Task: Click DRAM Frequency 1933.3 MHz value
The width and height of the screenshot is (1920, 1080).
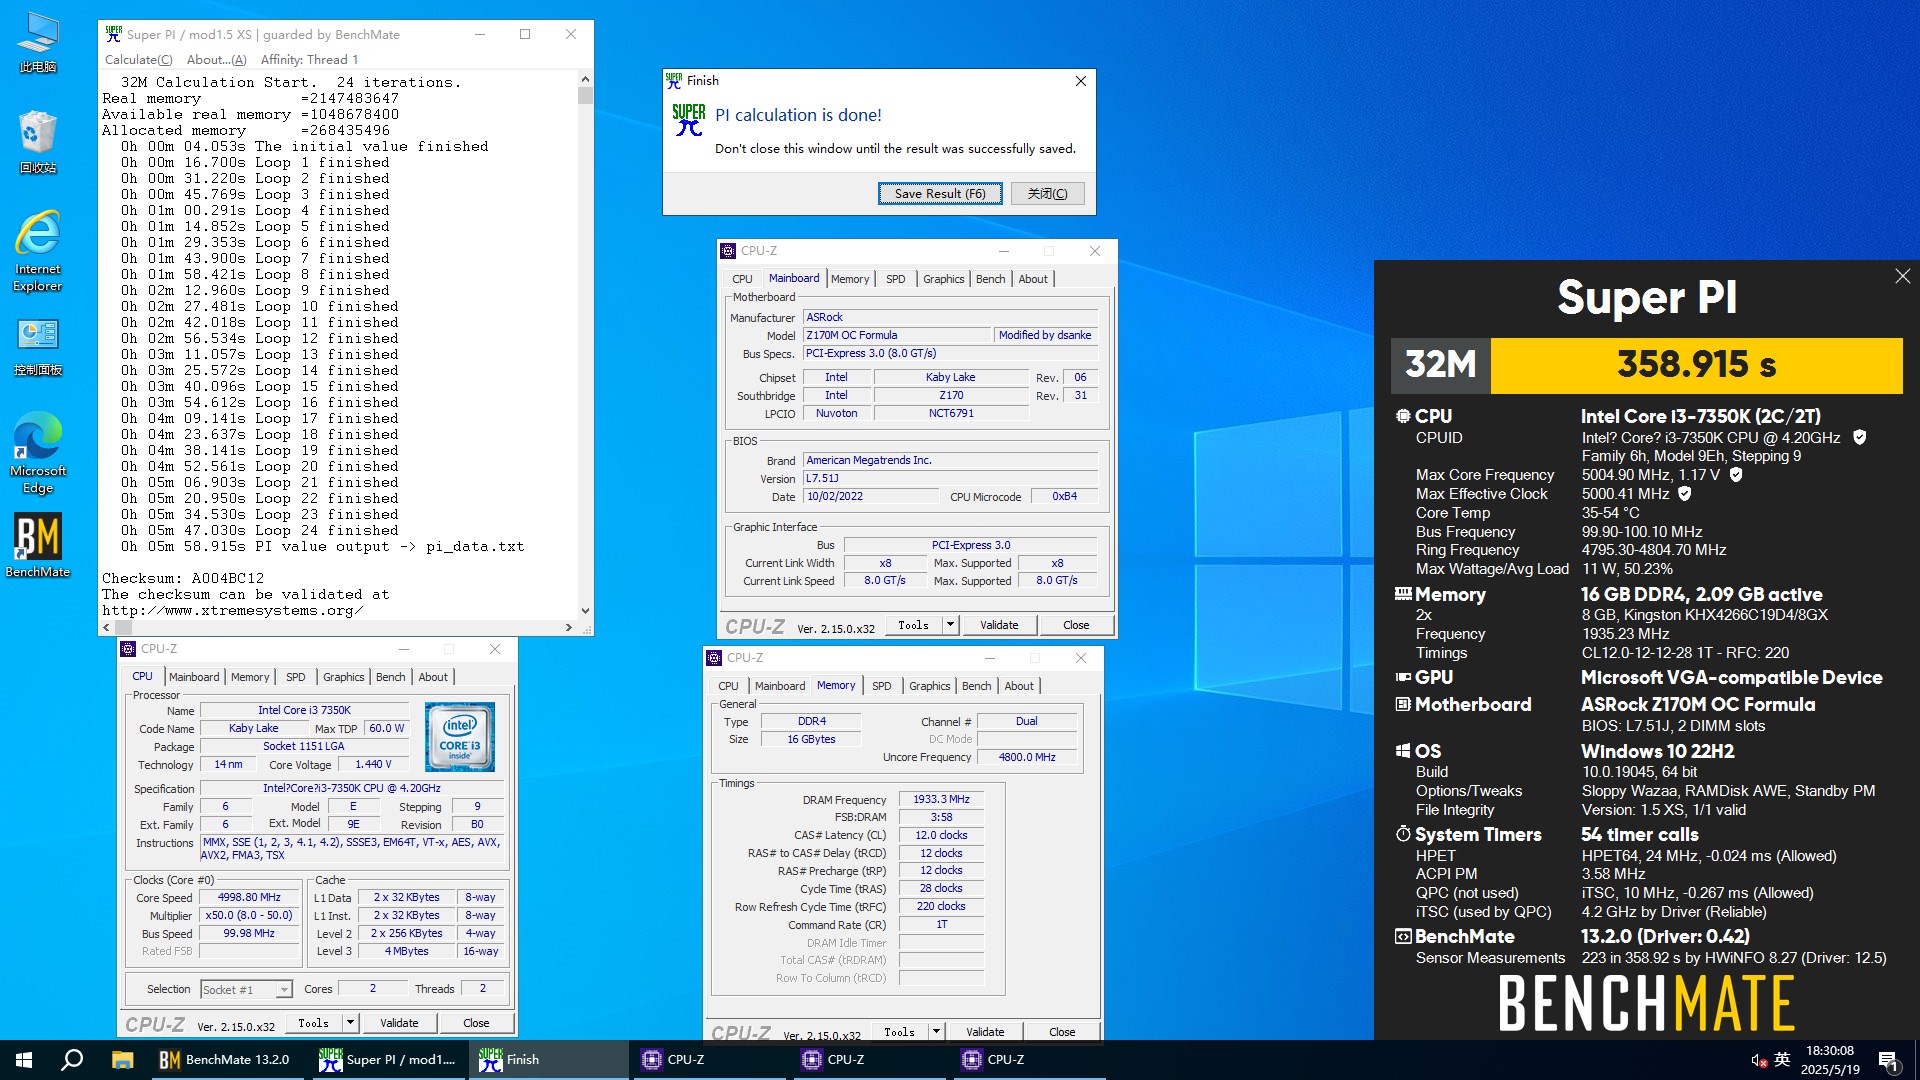Action: point(941,800)
